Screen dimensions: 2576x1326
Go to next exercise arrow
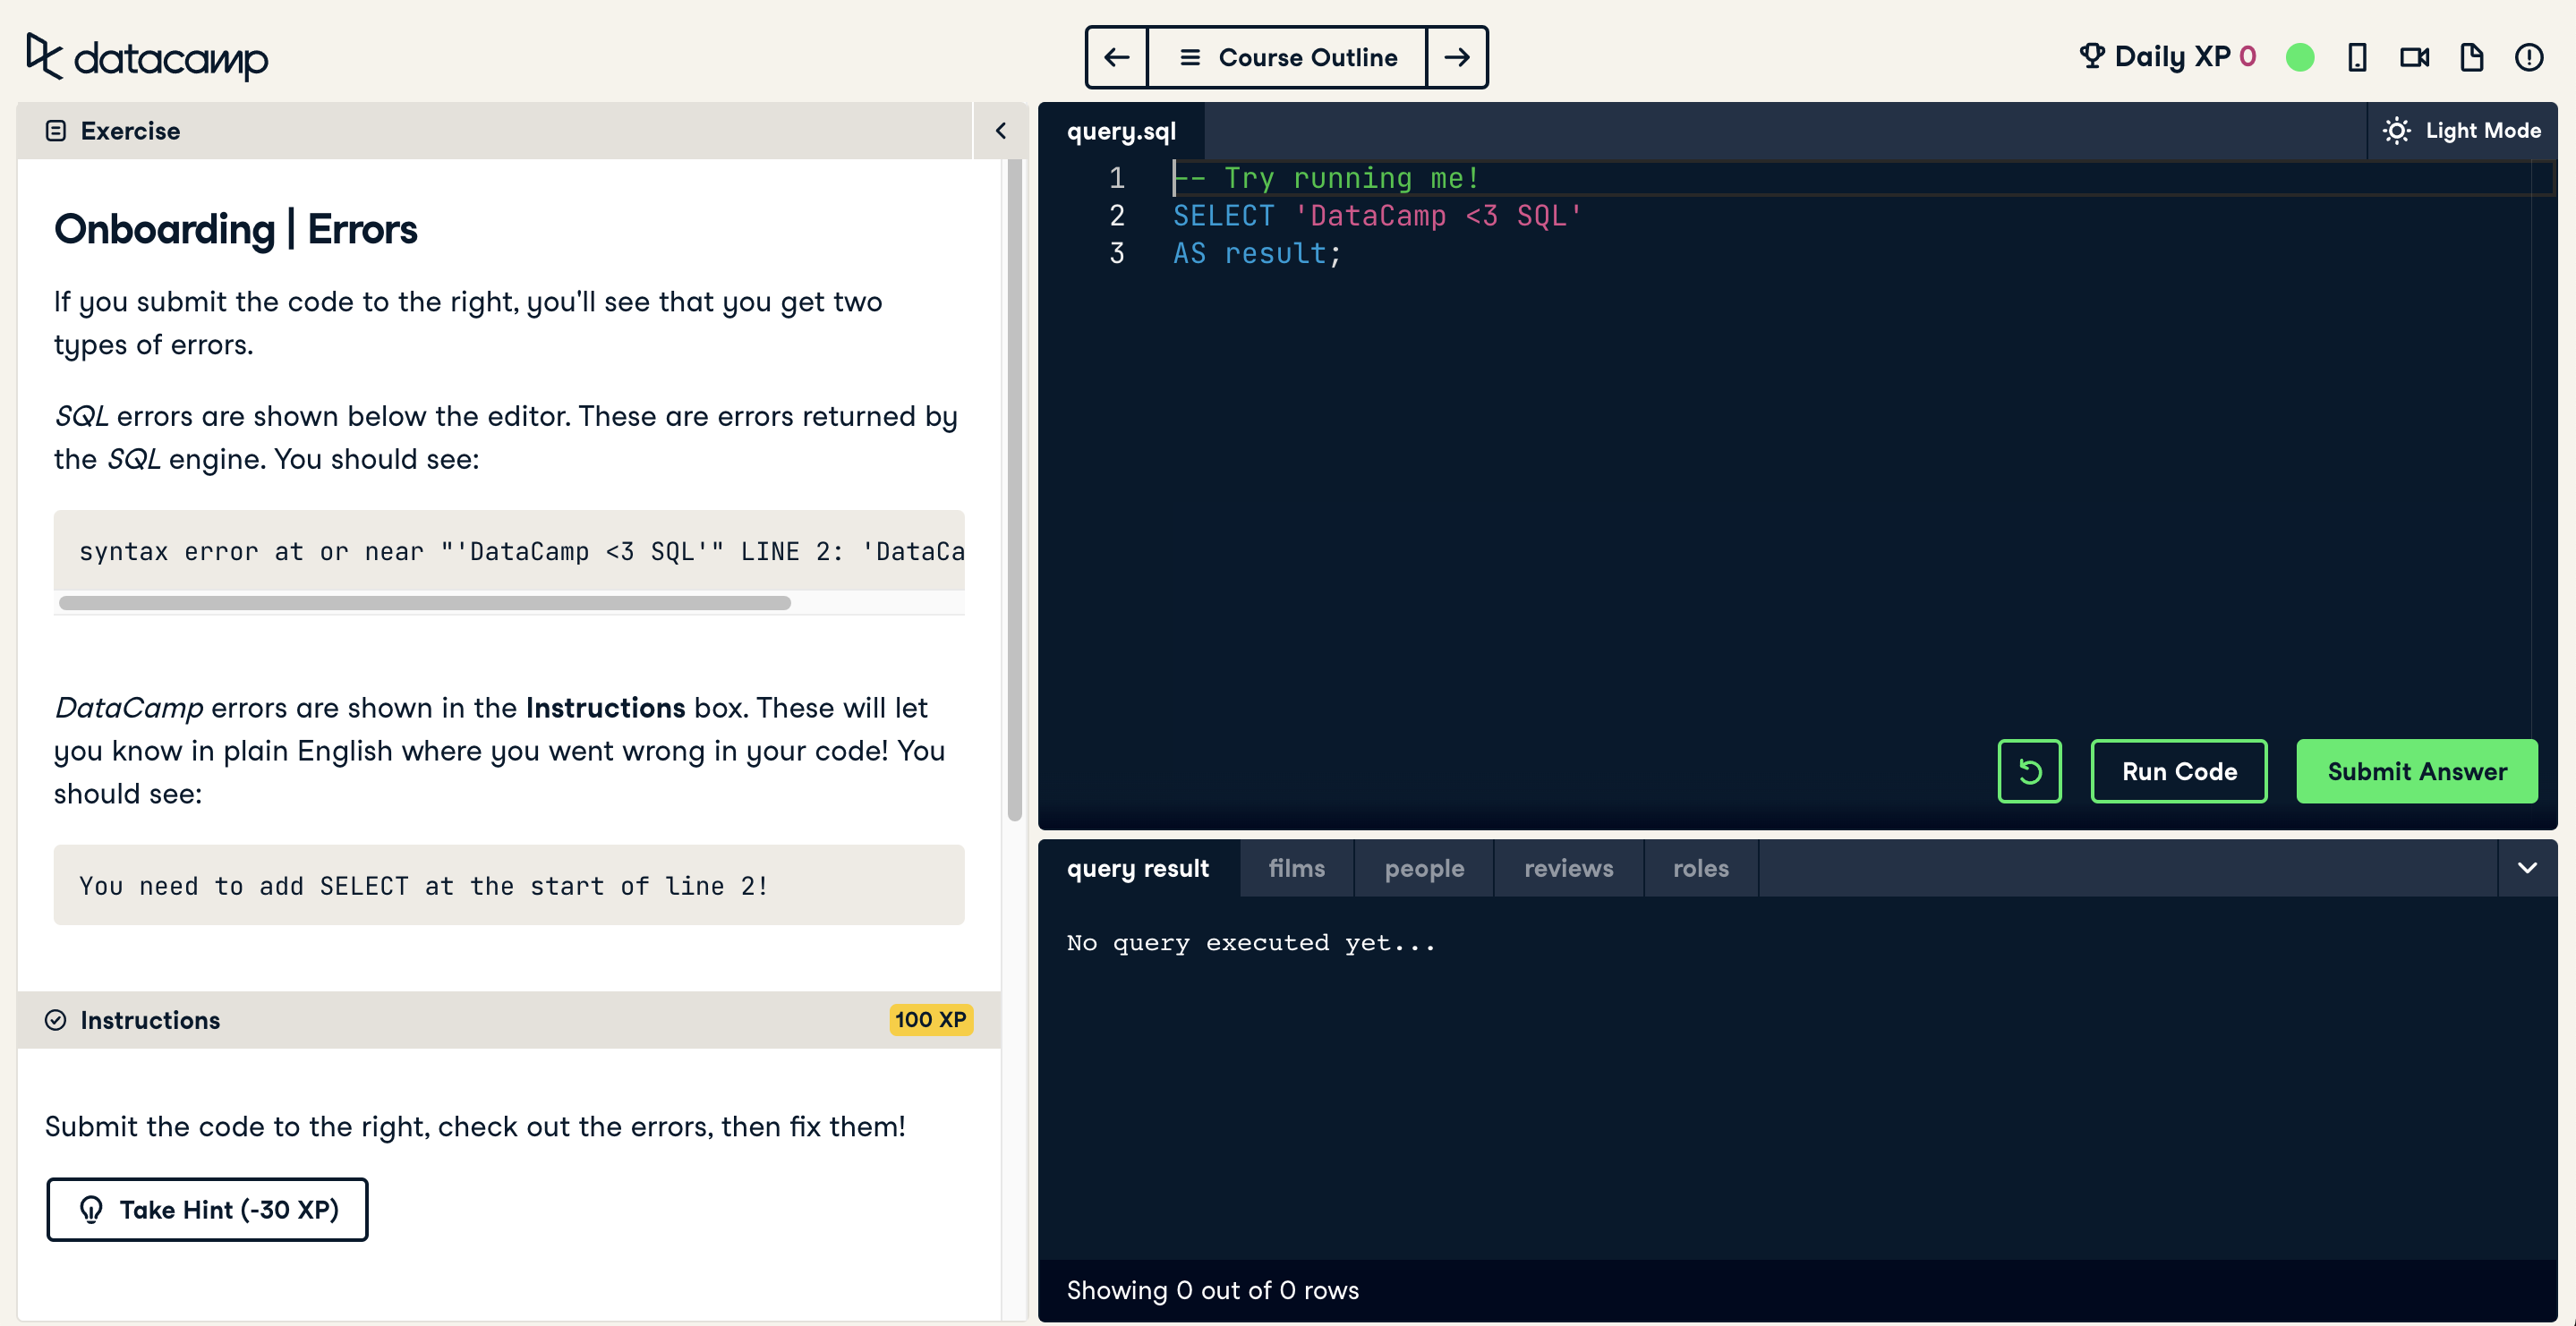1457,57
